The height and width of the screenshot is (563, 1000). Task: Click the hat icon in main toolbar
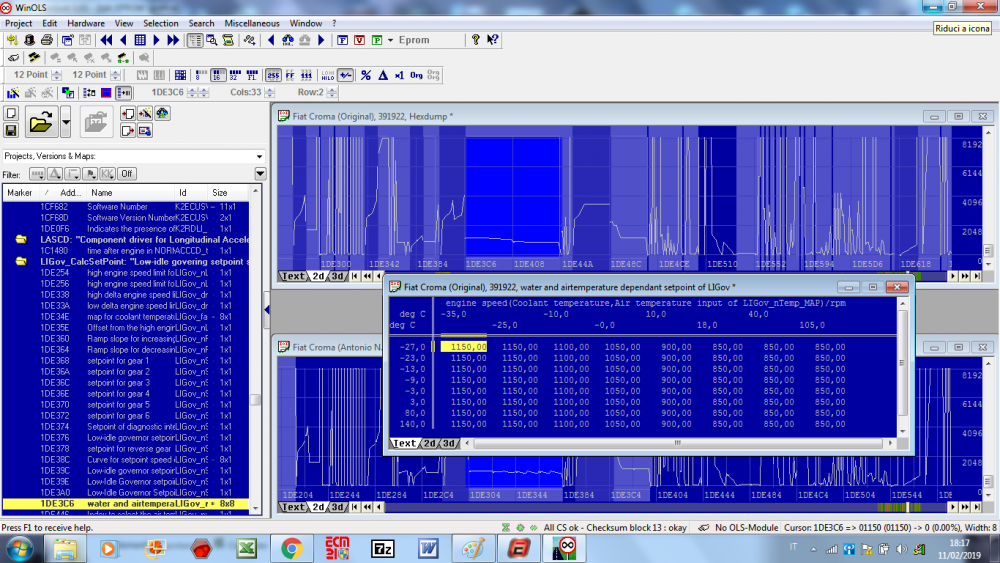pos(29,40)
